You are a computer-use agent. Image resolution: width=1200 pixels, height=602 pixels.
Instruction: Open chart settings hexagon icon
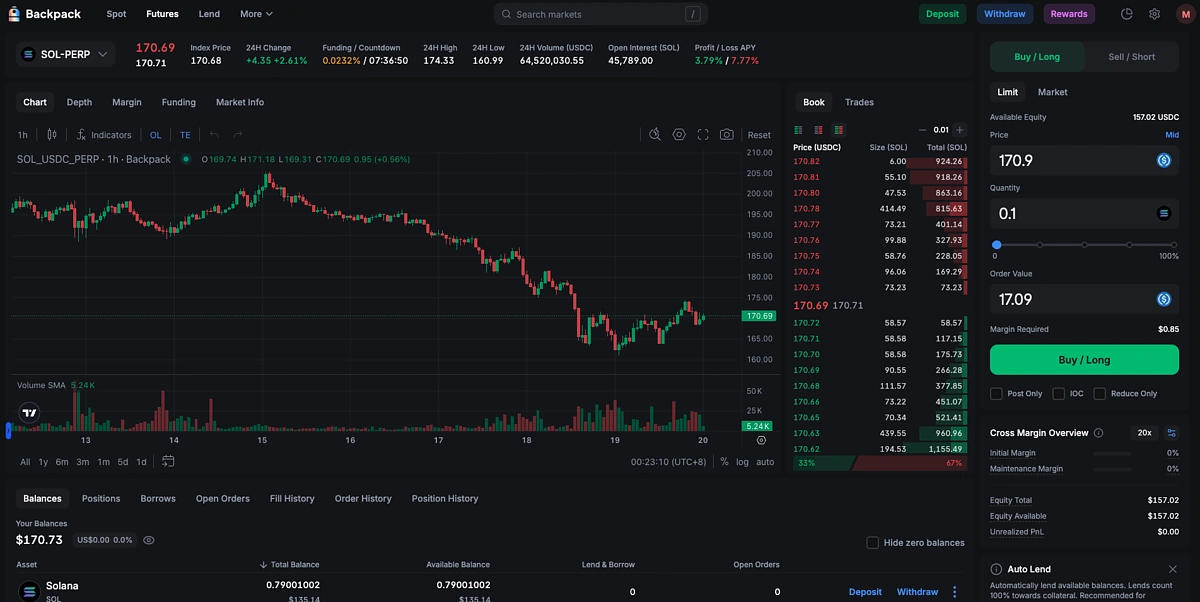point(679,135)
